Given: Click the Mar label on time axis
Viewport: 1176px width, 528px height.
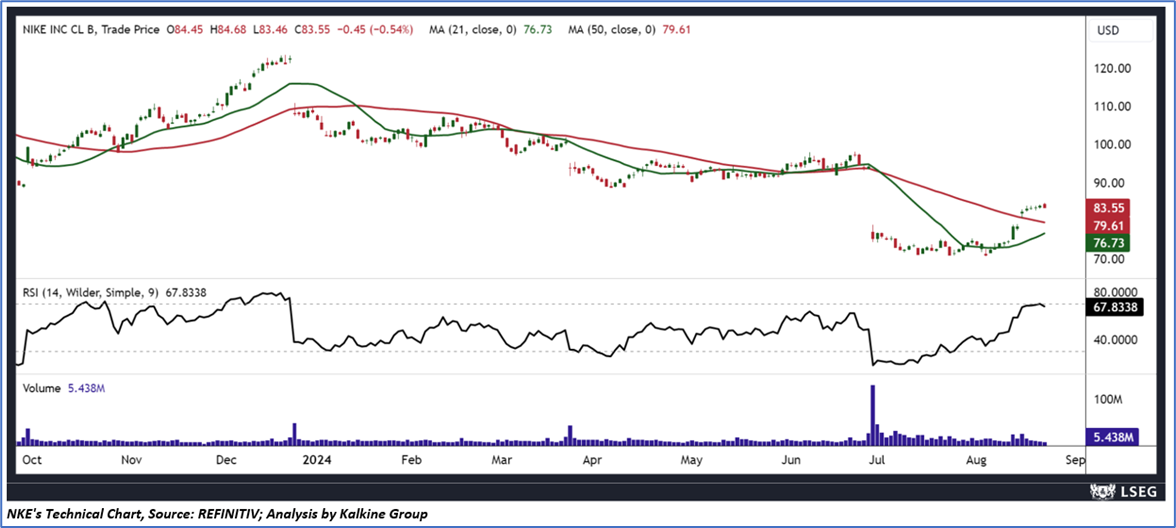Looking at the screenshot, I should pos(500,458).
